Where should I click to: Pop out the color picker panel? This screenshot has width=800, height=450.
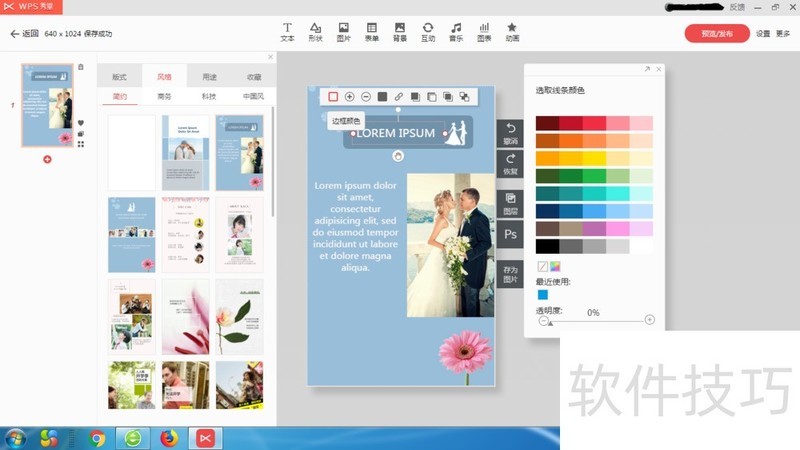coord(647,69)
